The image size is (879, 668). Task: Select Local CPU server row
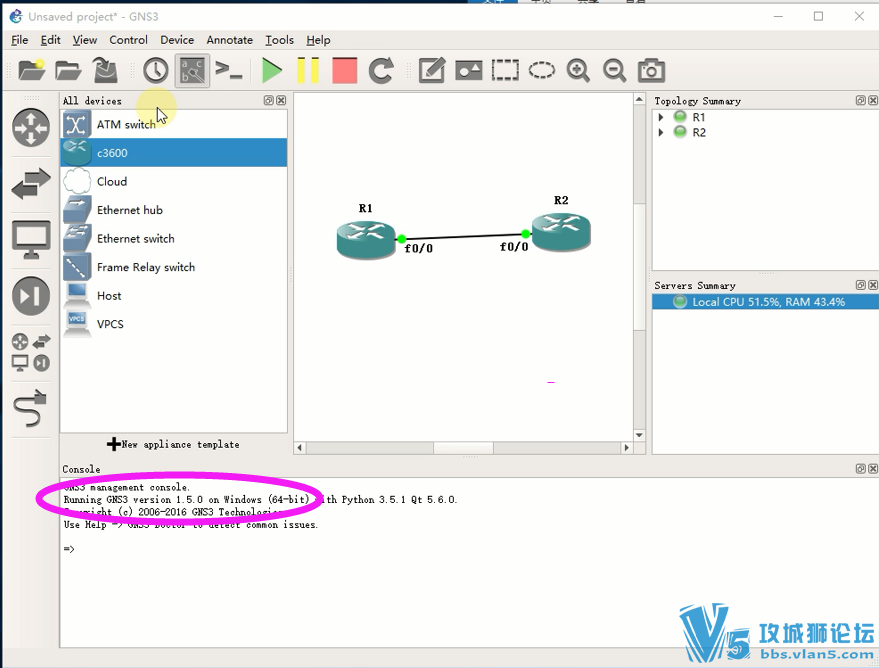[765, 301]
